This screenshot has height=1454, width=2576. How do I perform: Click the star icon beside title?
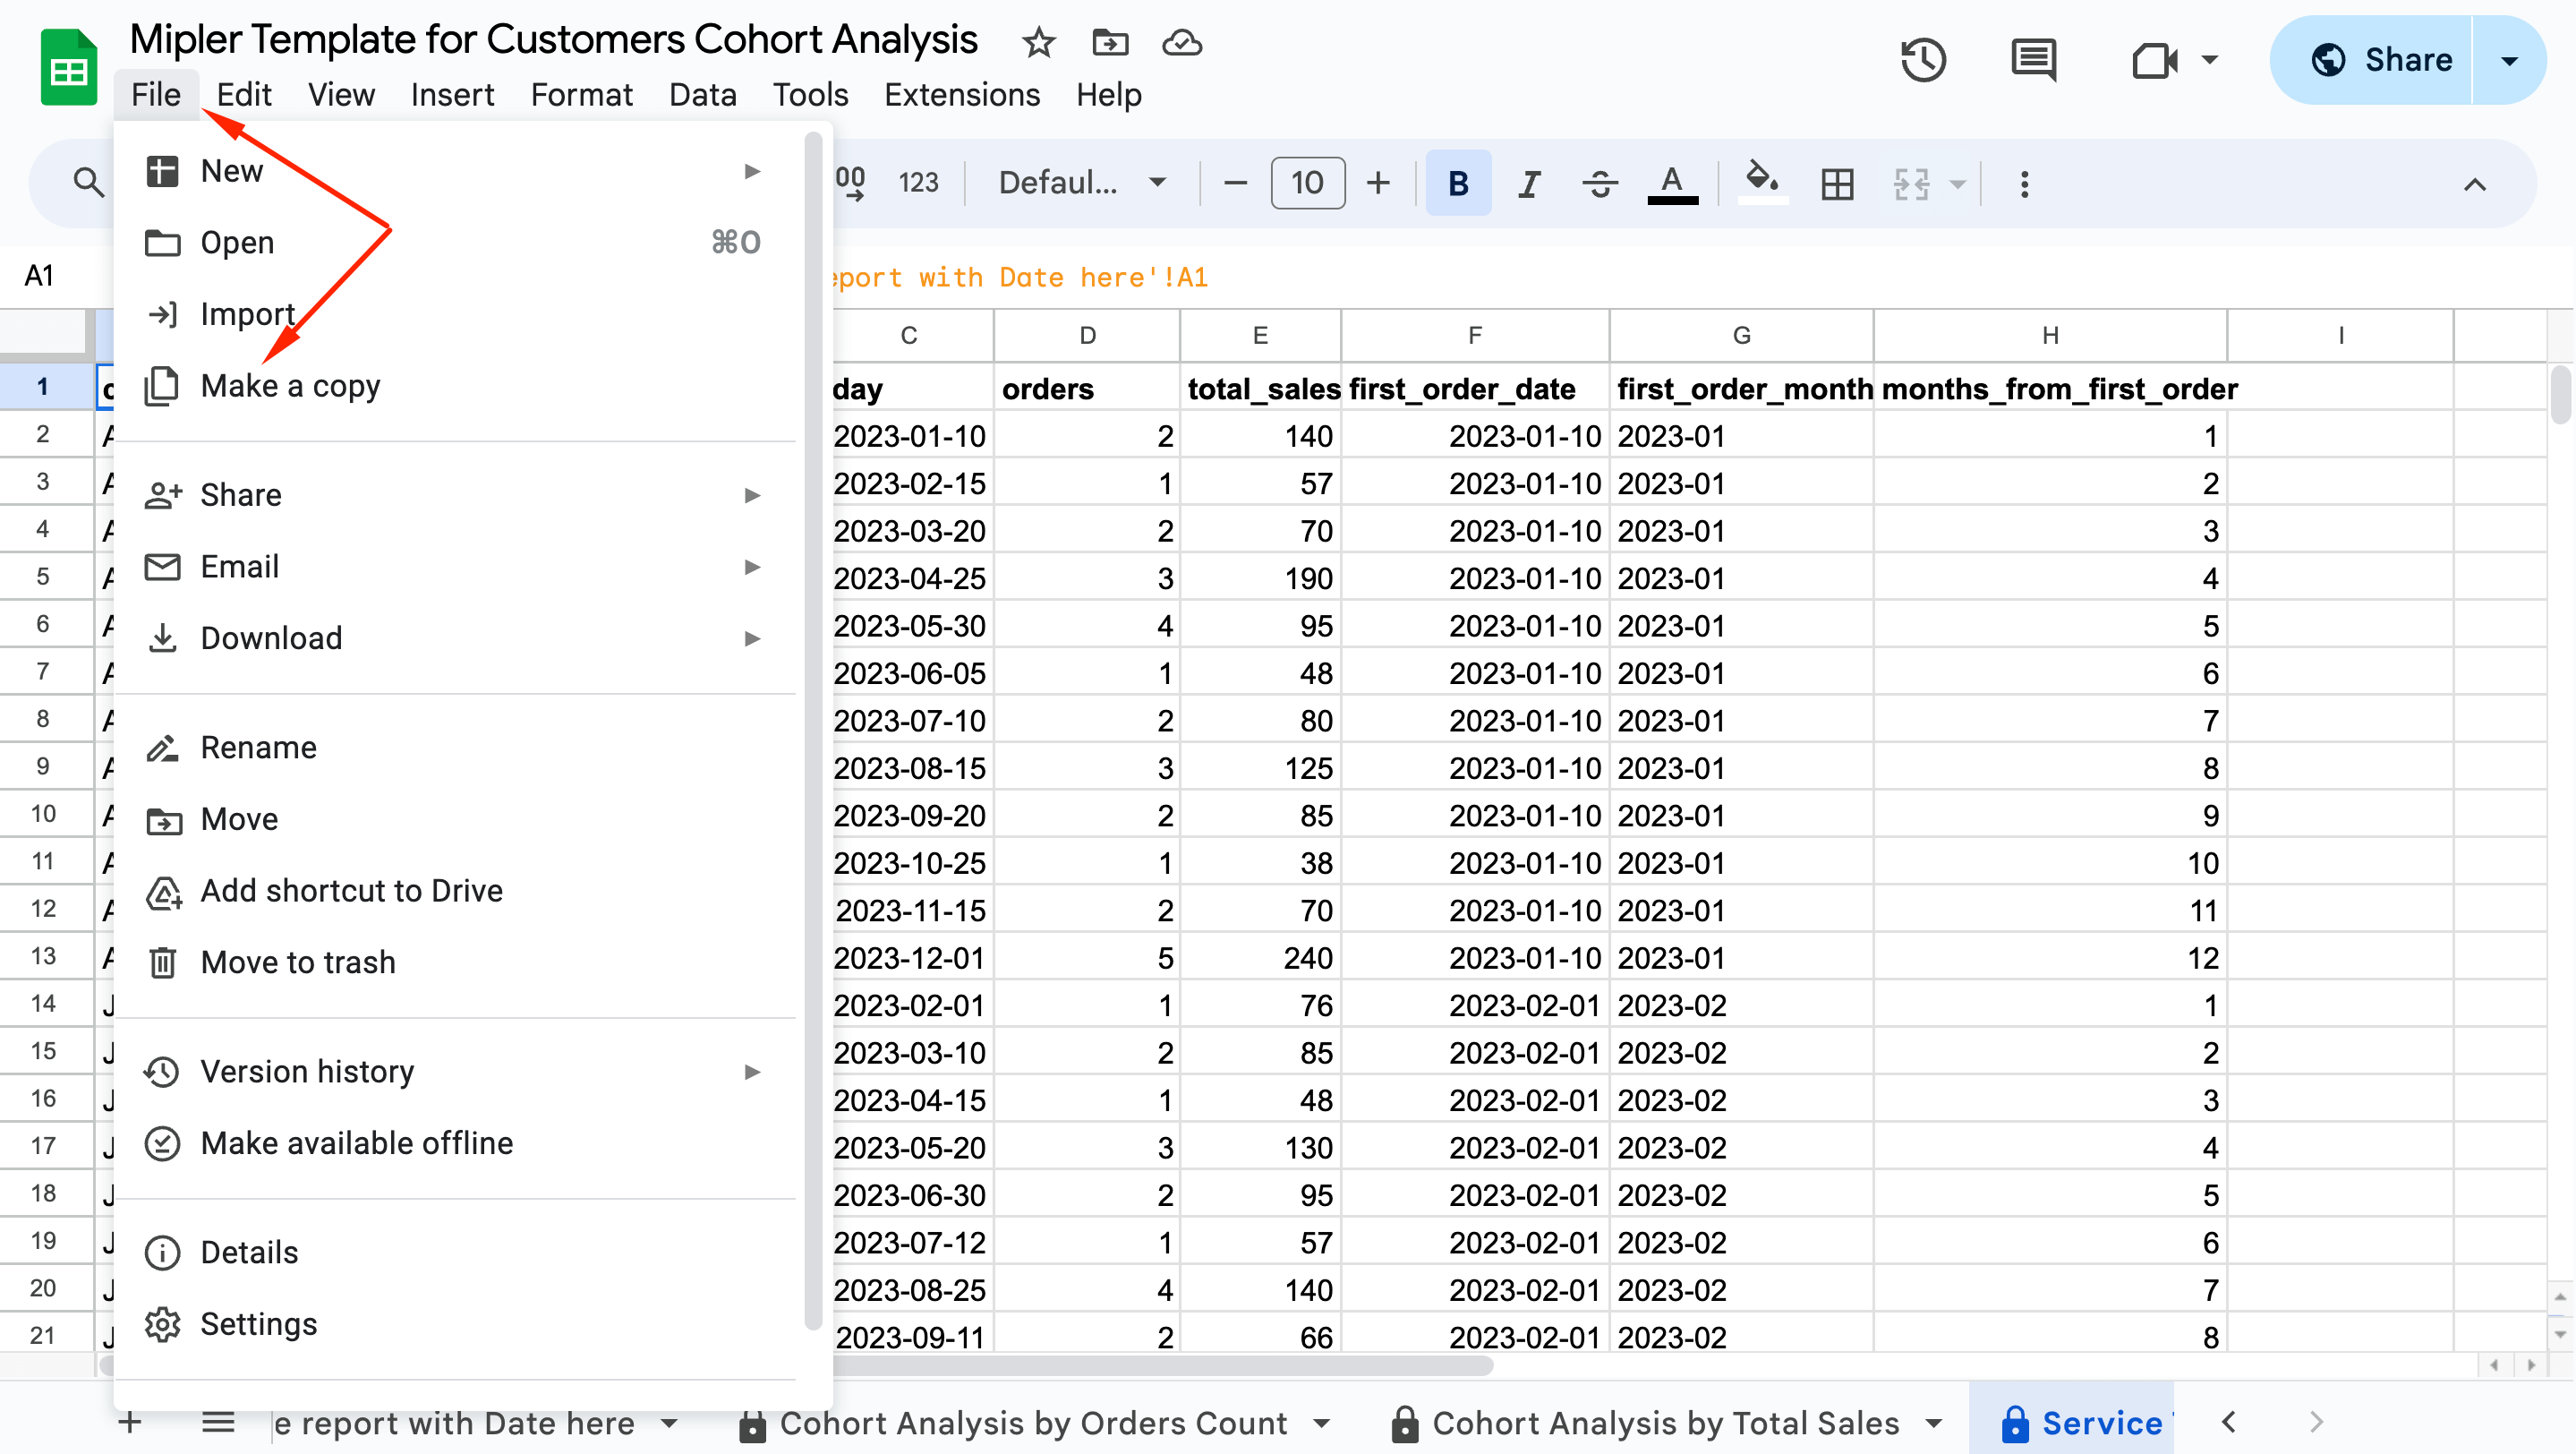click(1038, 42)
